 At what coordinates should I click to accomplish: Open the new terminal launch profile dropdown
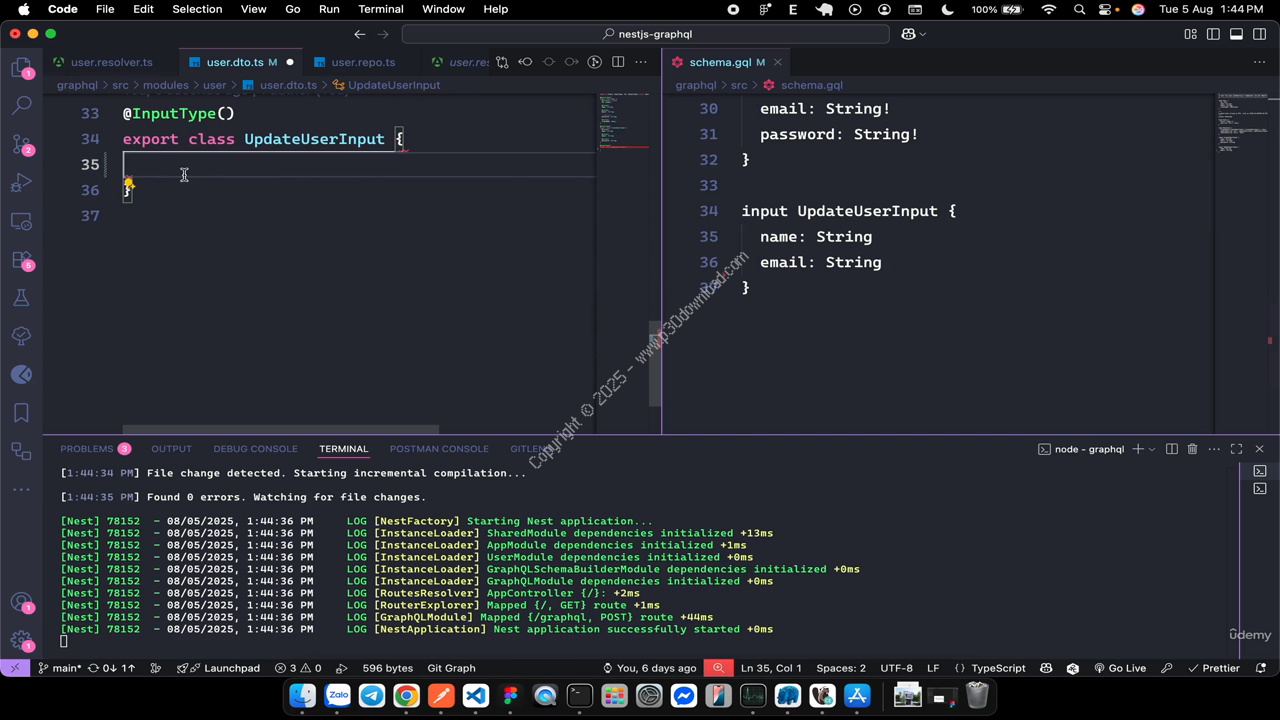click(1152, 449)
